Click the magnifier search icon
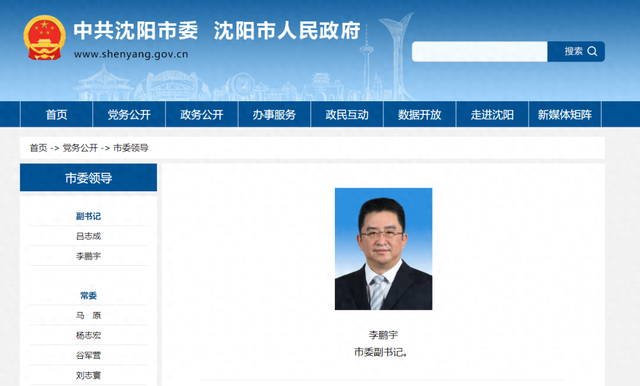This screenshot has height=386, width=640. tap(592, 51)
